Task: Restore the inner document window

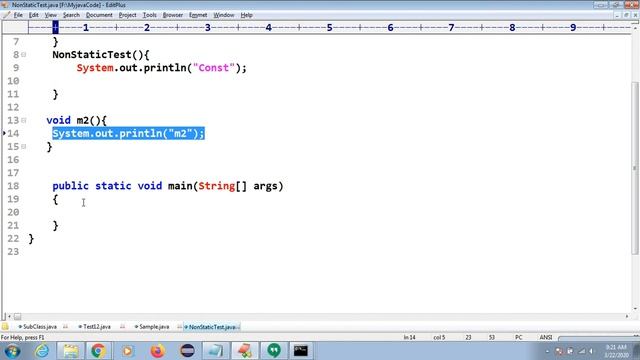Action: click(x=626, y=15)
